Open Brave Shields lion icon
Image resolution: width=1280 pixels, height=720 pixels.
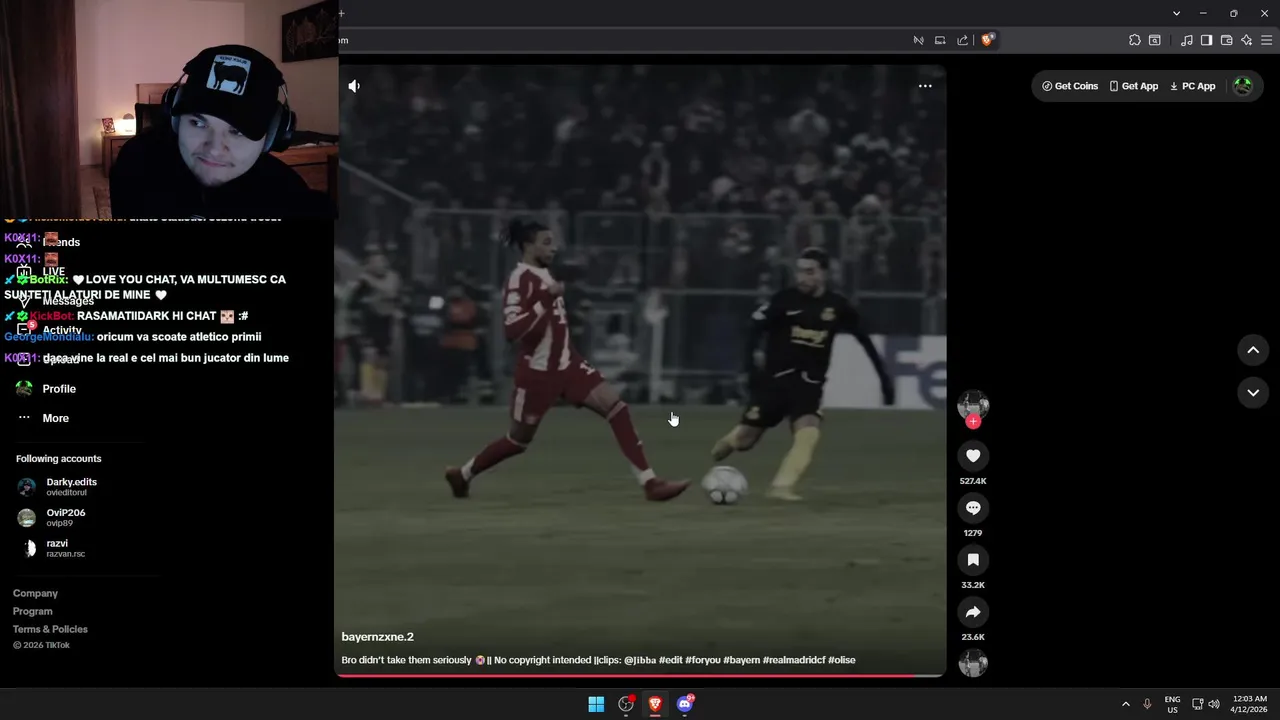click(987, 40)
